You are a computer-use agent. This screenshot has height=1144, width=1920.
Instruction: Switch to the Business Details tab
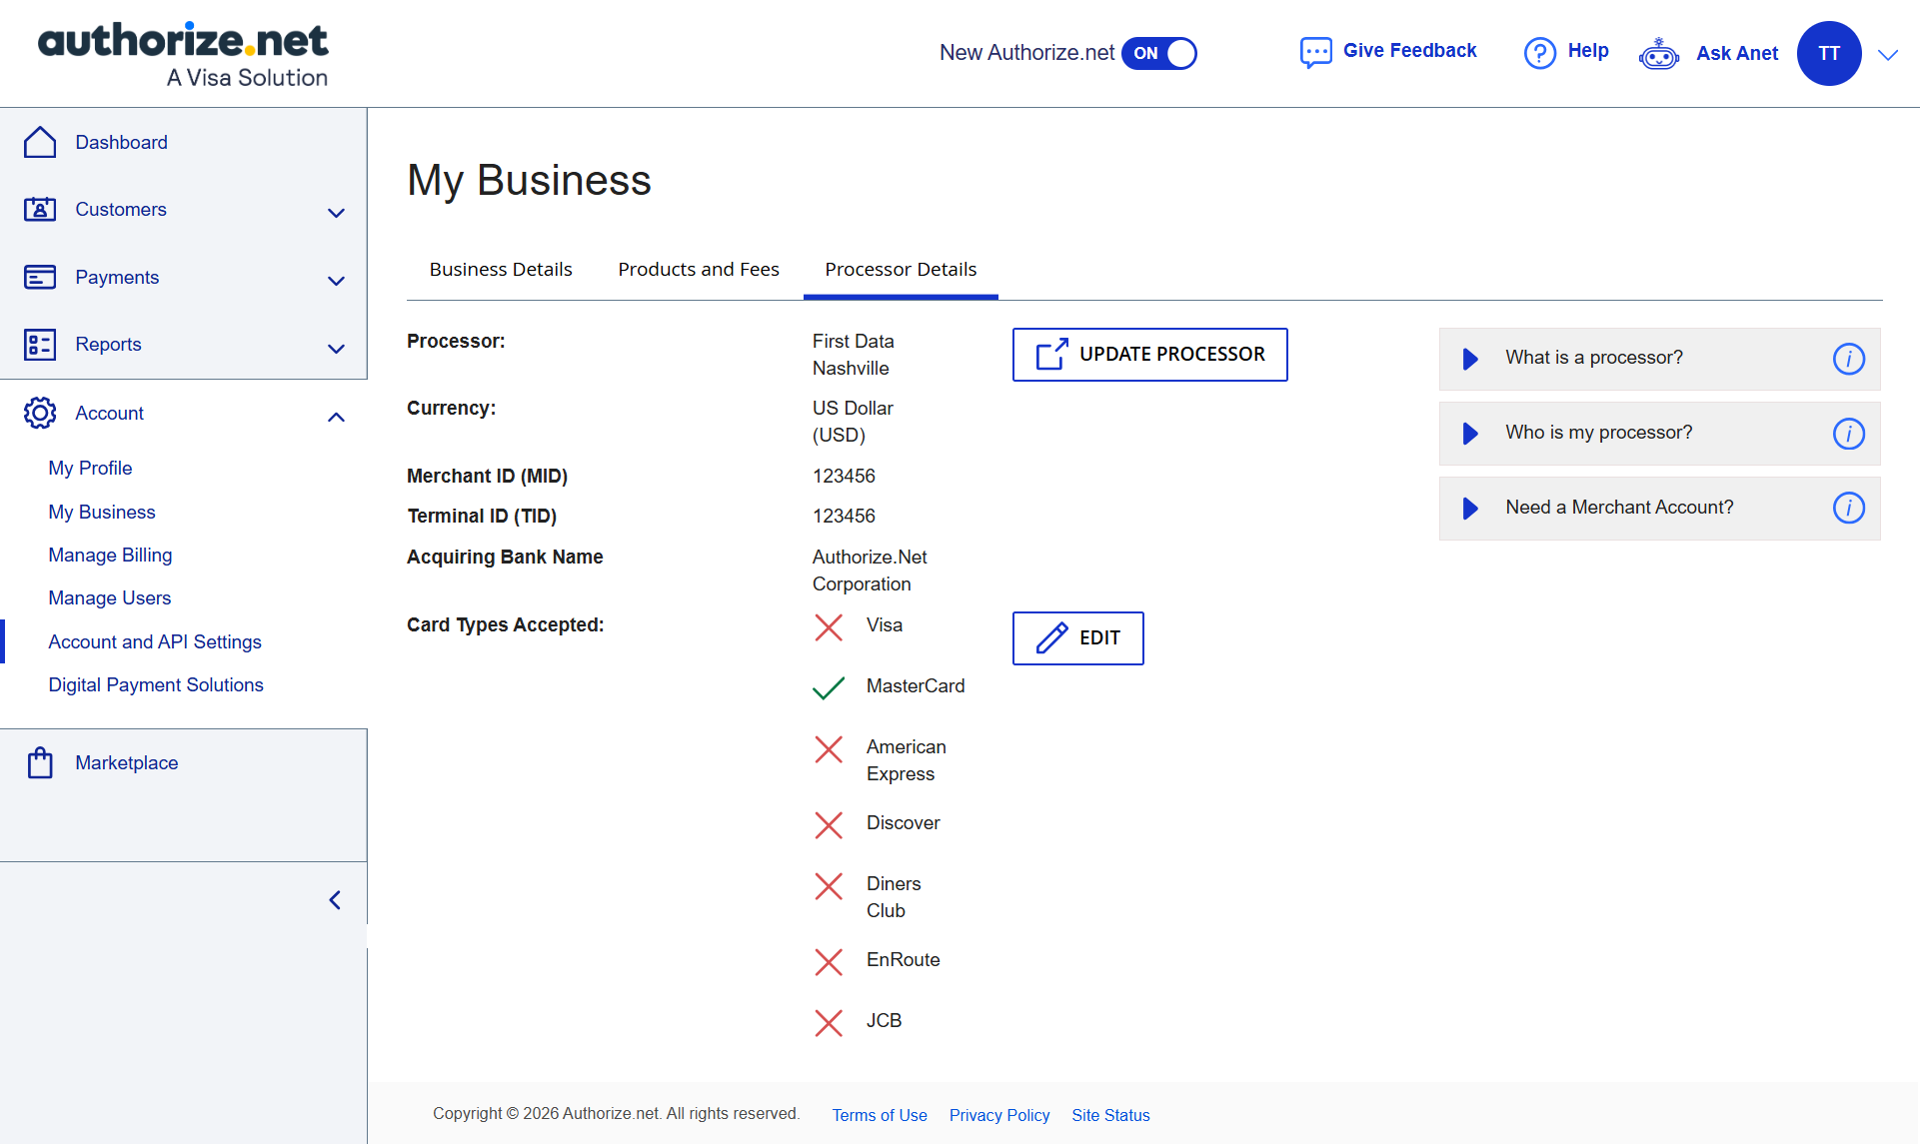[501, 269]
